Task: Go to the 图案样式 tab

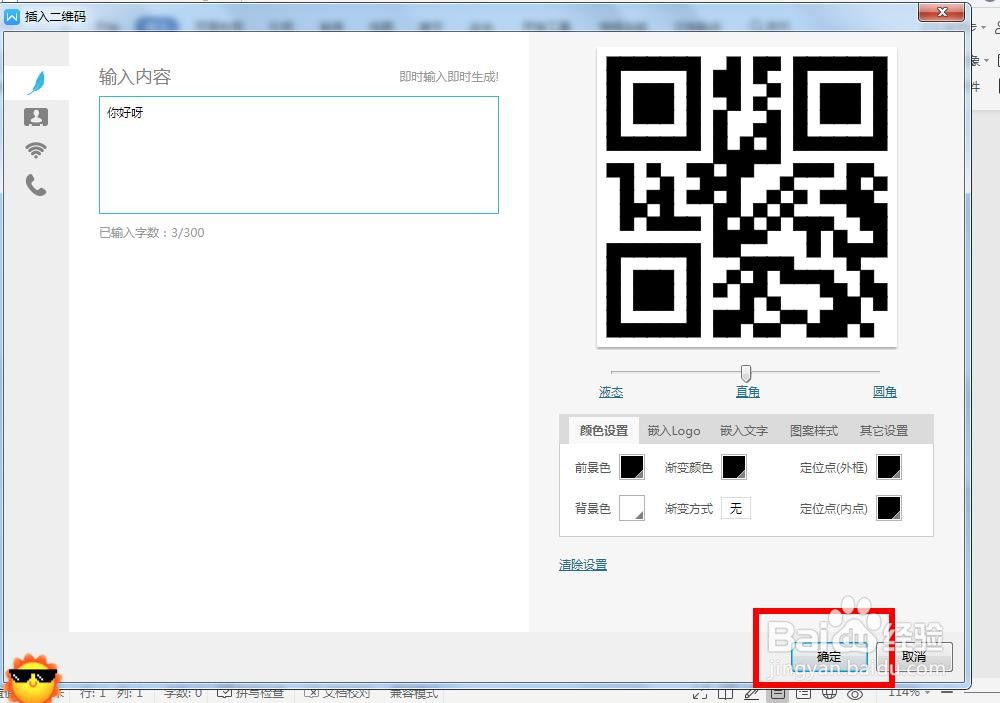Action: click(x=814, y=431)
